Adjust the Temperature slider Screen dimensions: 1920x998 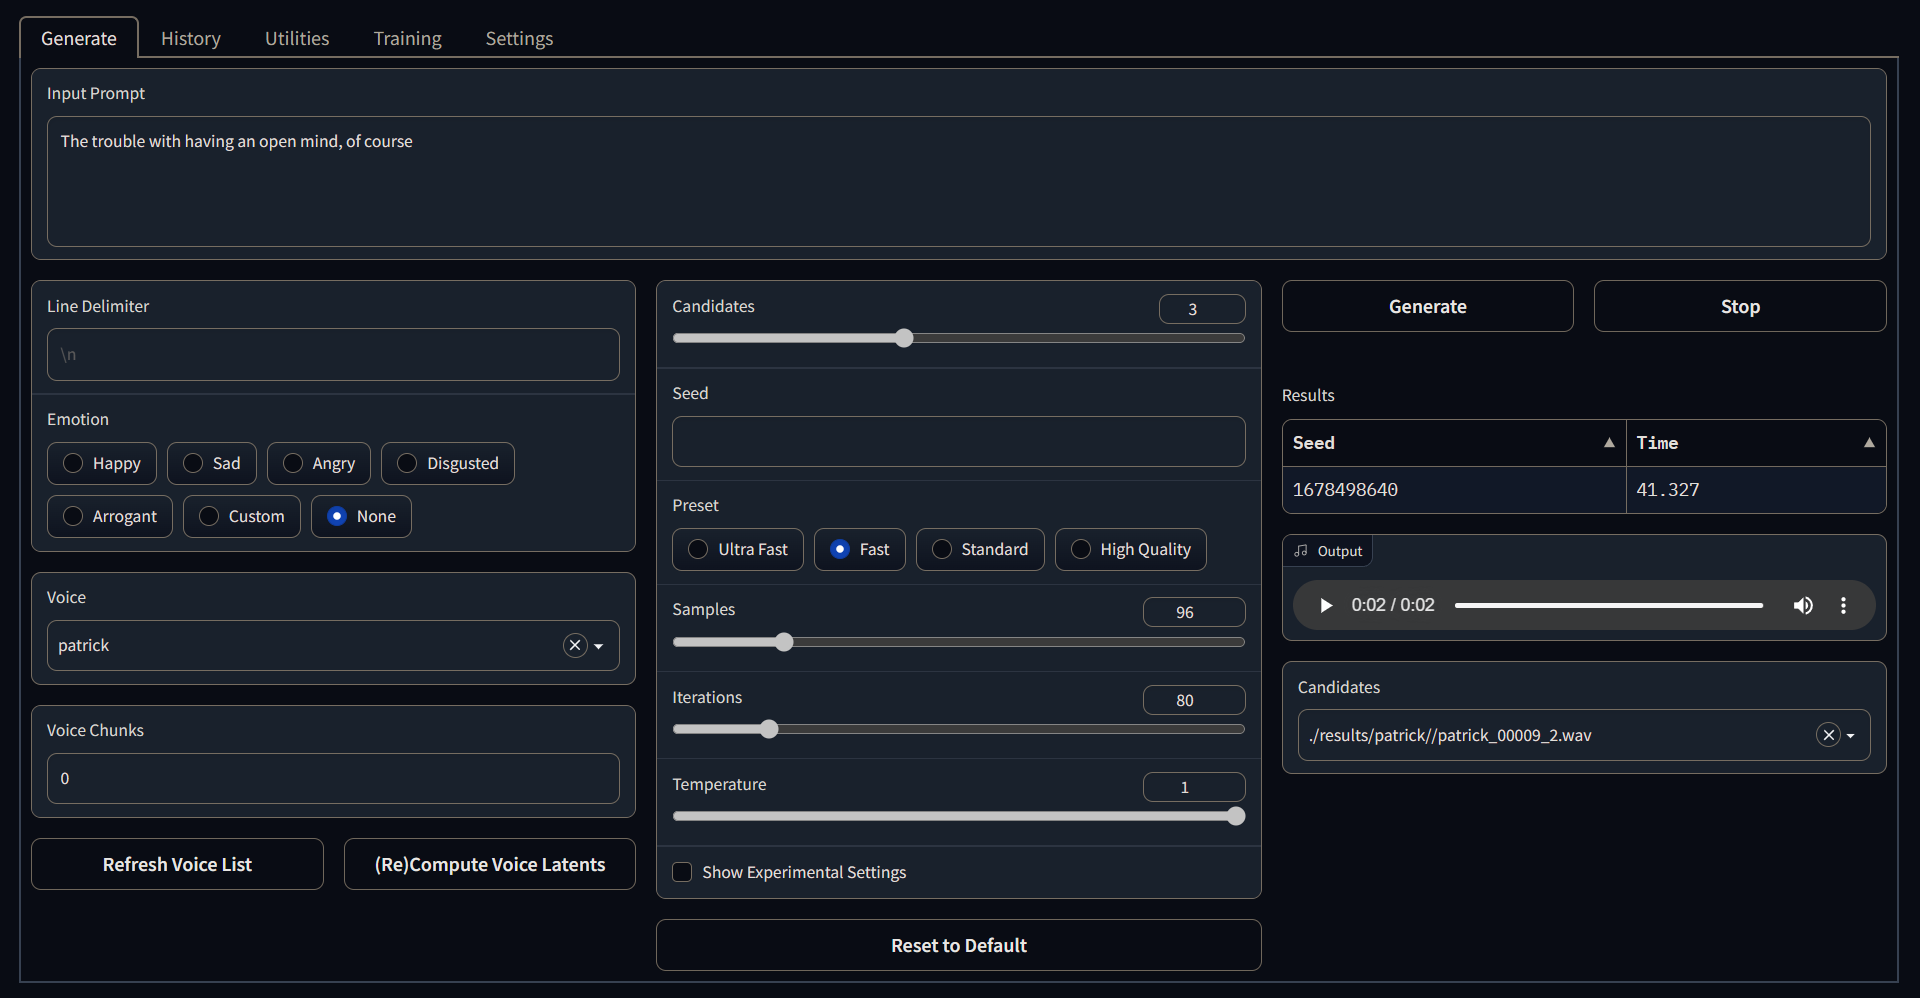click(x=959, y=816)
